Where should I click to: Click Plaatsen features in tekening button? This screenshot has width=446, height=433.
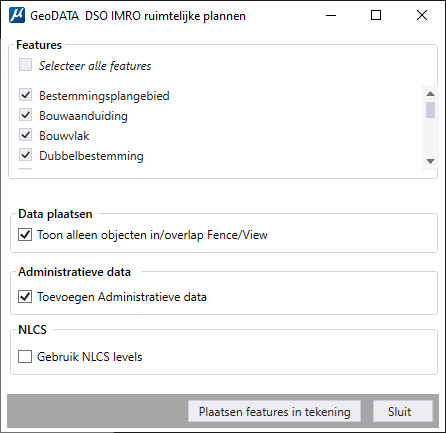274,411
